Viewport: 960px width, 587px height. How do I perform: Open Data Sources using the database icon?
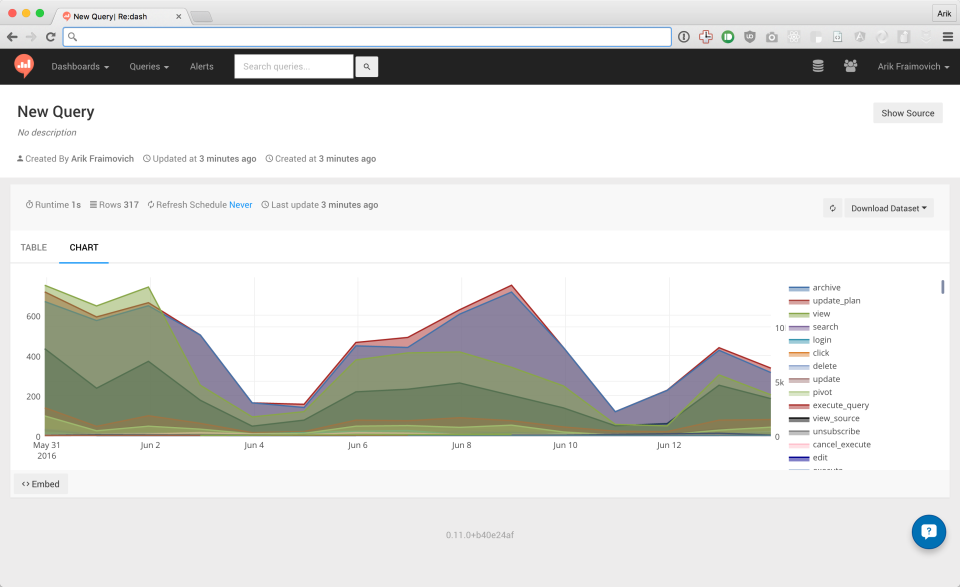(x=818, y=66)
